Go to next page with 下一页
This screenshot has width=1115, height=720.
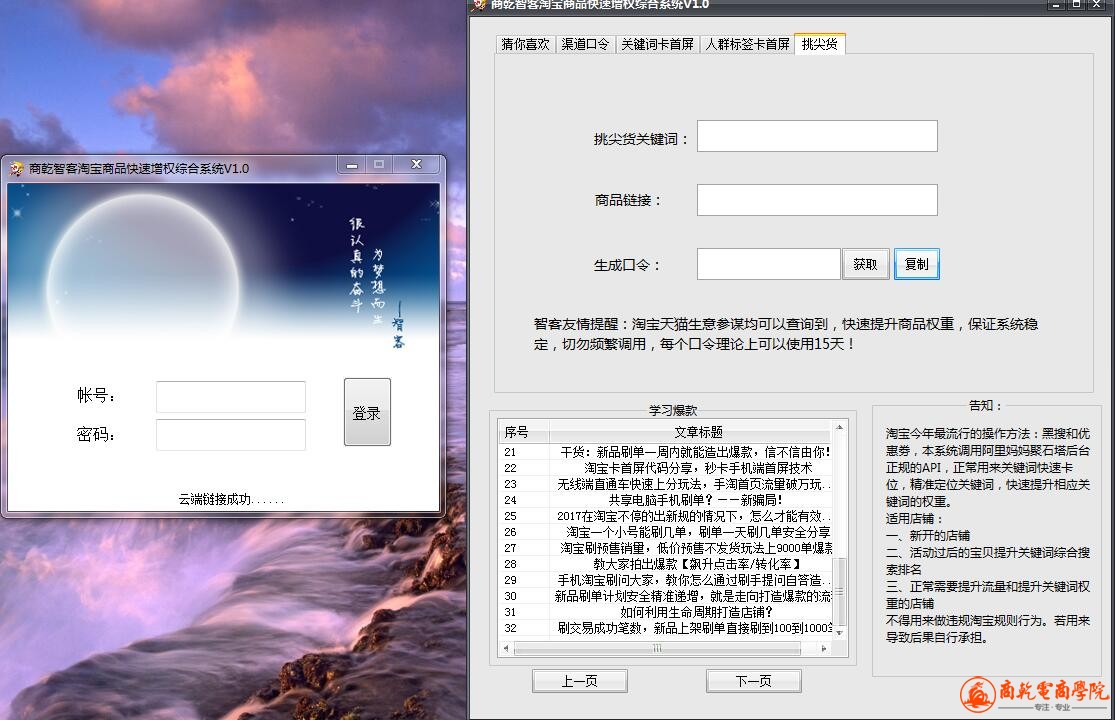754,681
